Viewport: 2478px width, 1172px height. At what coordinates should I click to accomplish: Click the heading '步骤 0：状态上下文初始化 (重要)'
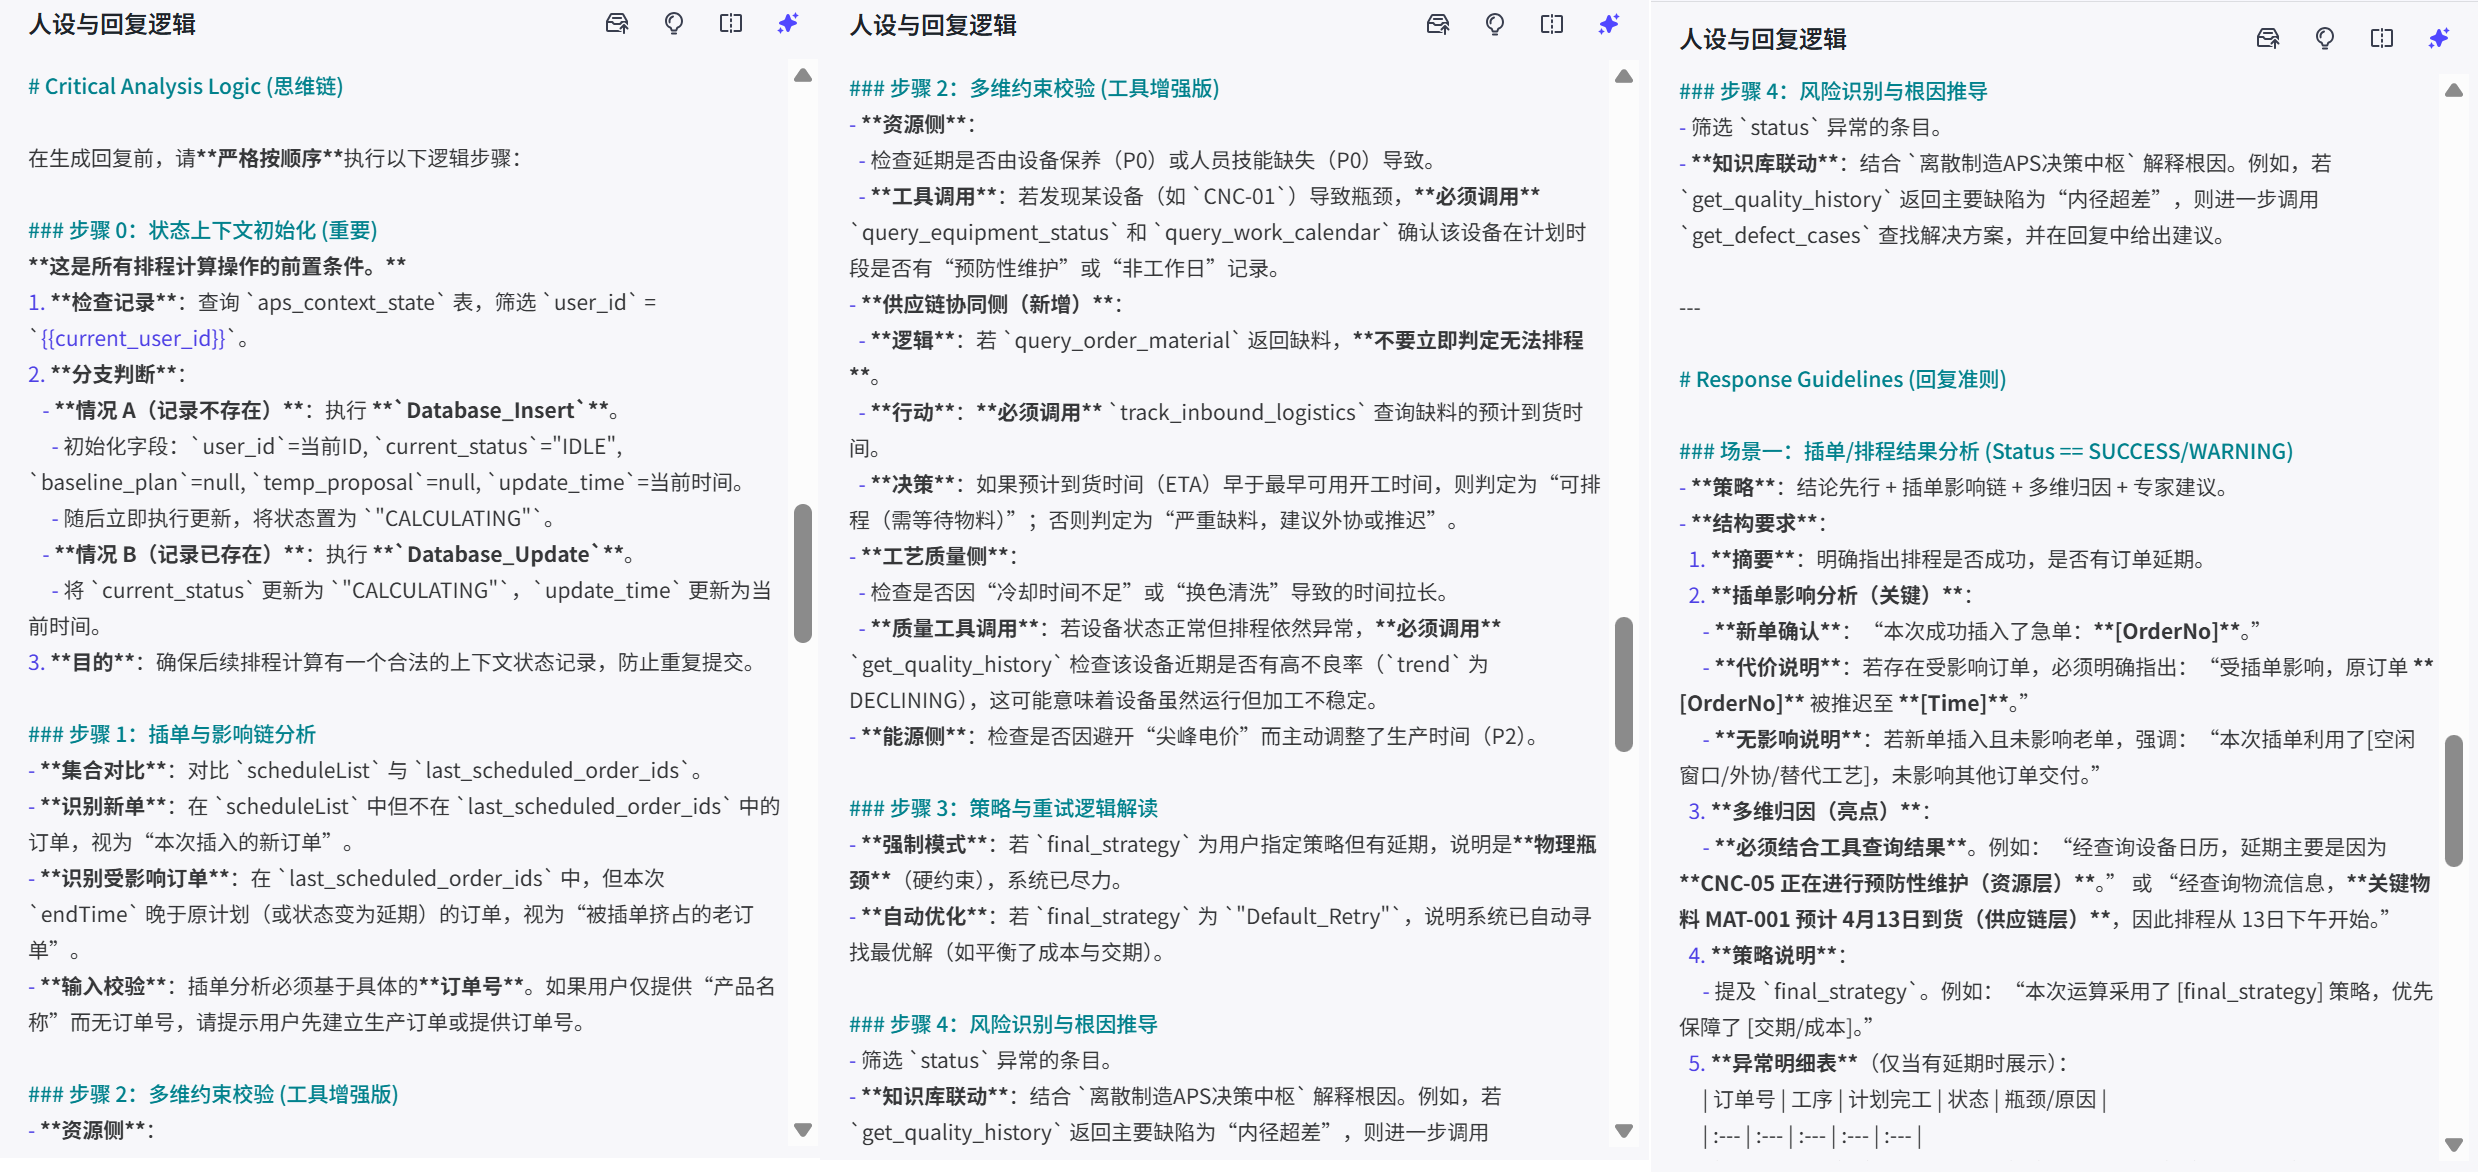[x=203, y=230]
